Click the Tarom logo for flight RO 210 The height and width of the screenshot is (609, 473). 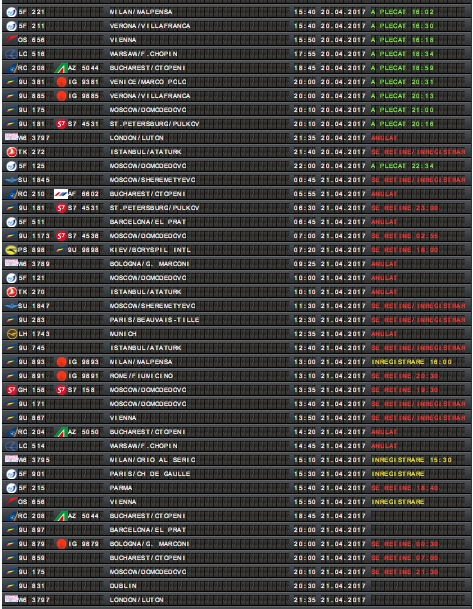pyautogui.click(x=12, y=194)
